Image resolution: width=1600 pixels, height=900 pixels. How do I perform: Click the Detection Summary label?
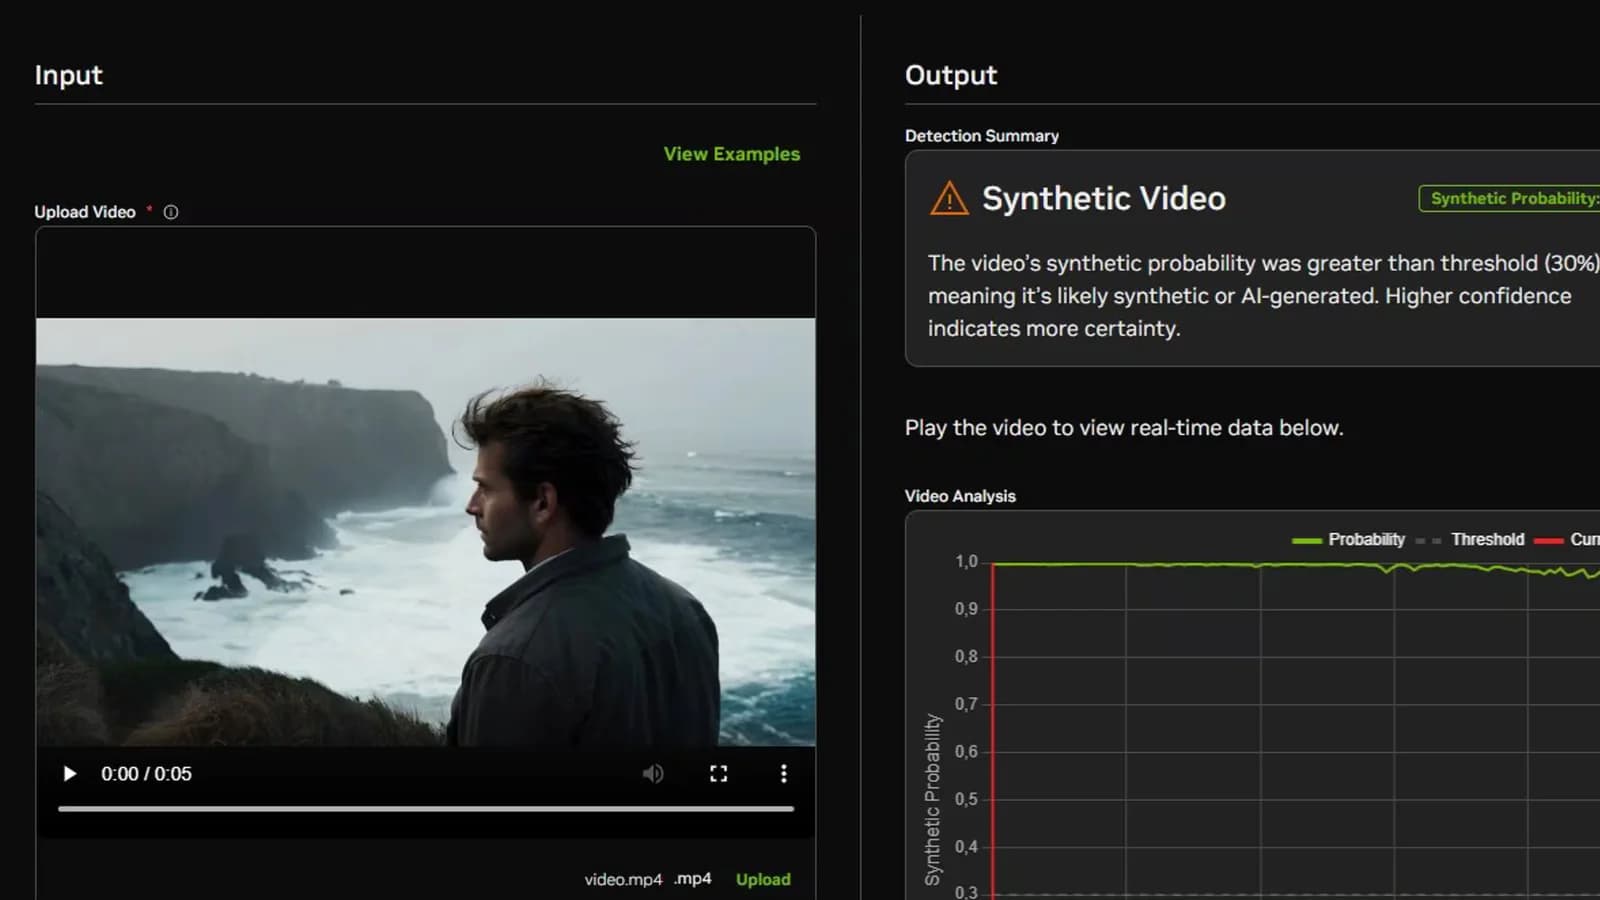coord(982,136)
